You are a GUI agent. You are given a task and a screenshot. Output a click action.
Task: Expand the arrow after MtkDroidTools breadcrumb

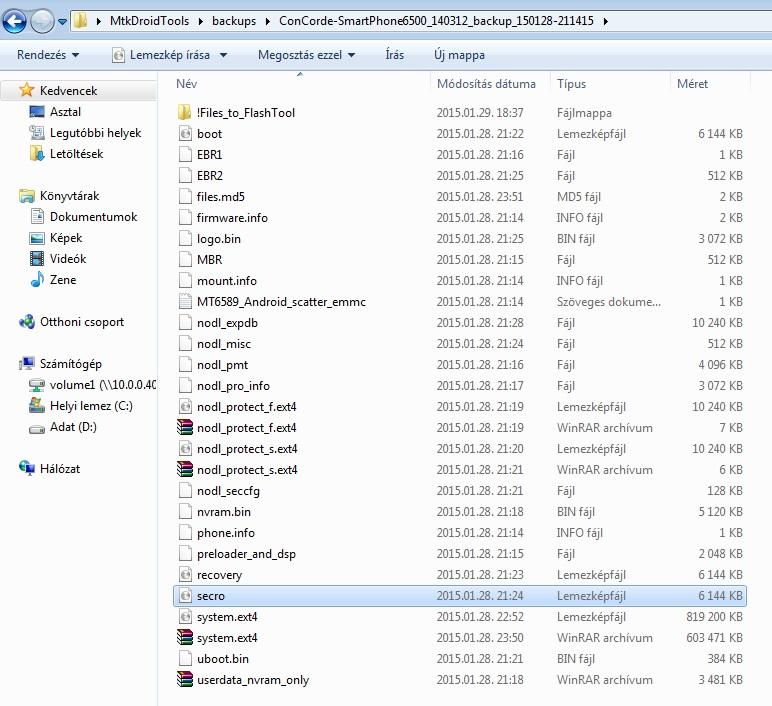click(201, 21)
